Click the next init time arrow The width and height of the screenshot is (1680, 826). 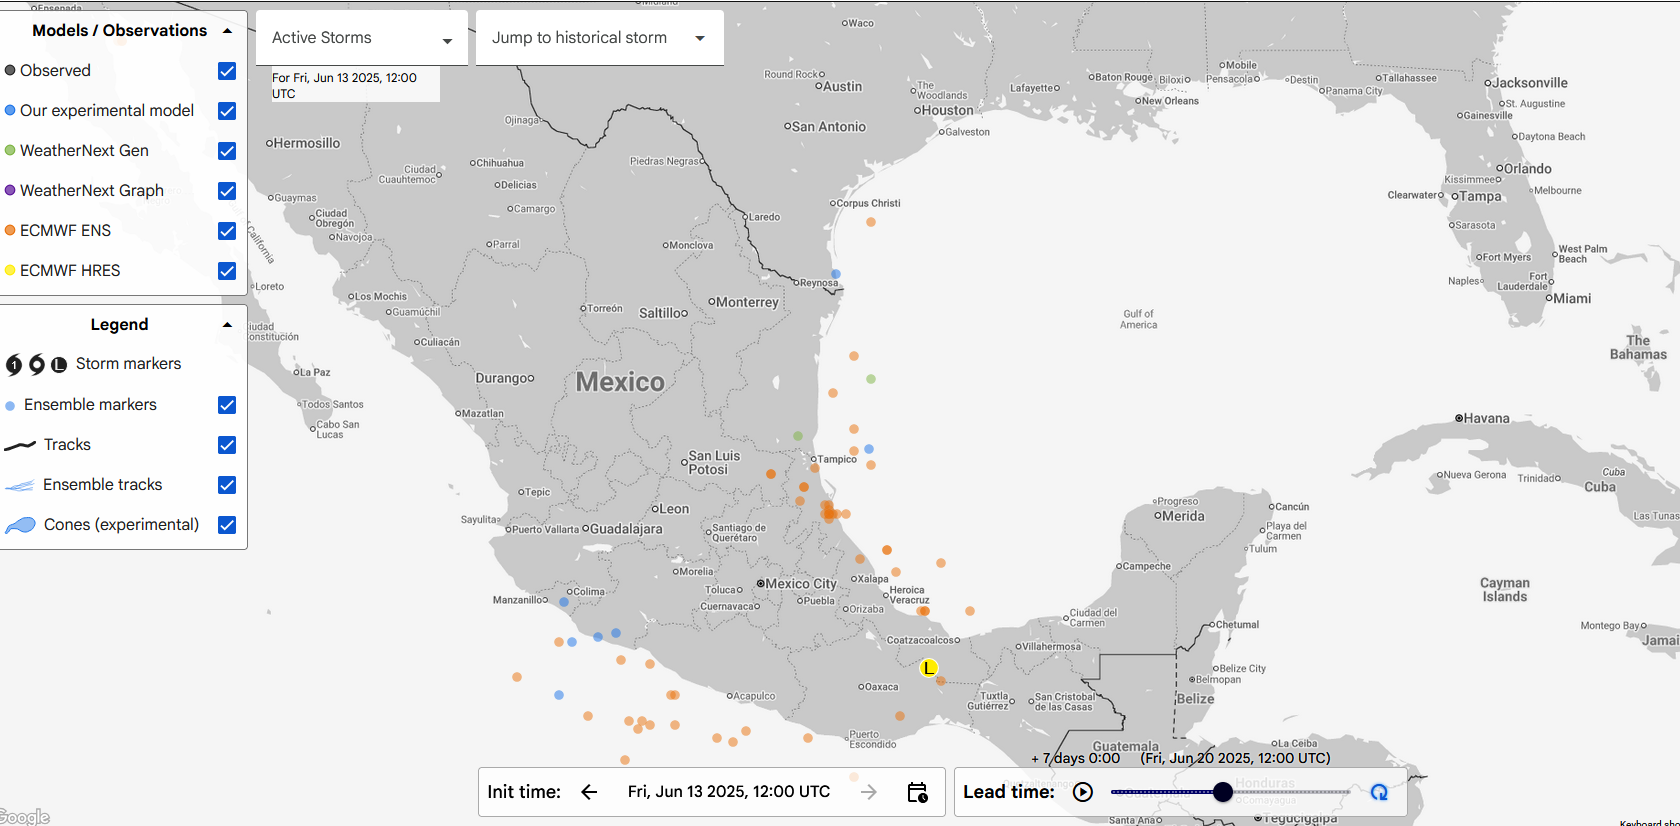868,792
